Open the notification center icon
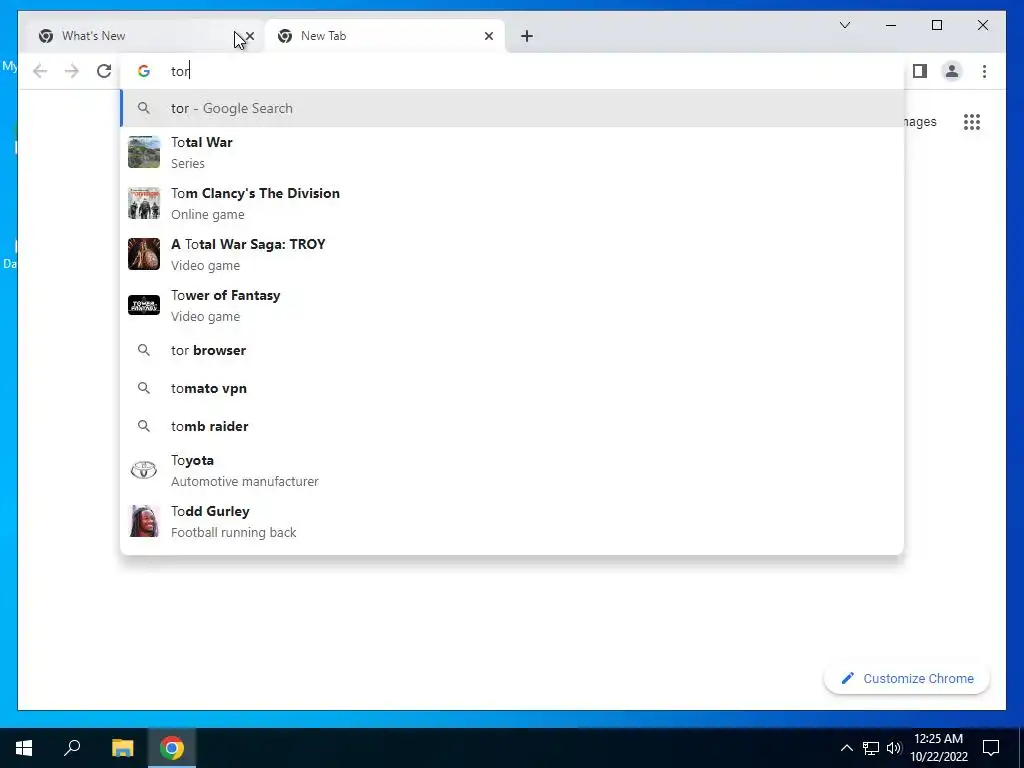 pos(991,748)
